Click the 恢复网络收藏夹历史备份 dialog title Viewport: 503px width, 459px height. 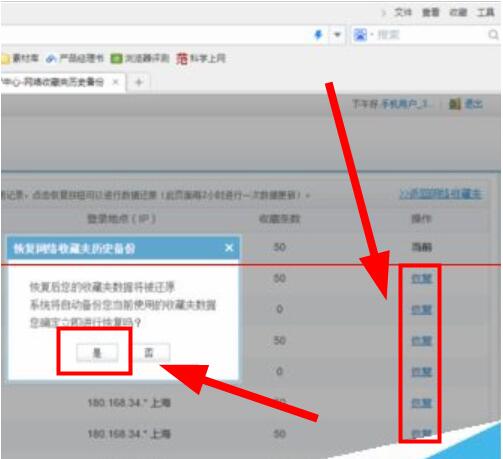74,248
